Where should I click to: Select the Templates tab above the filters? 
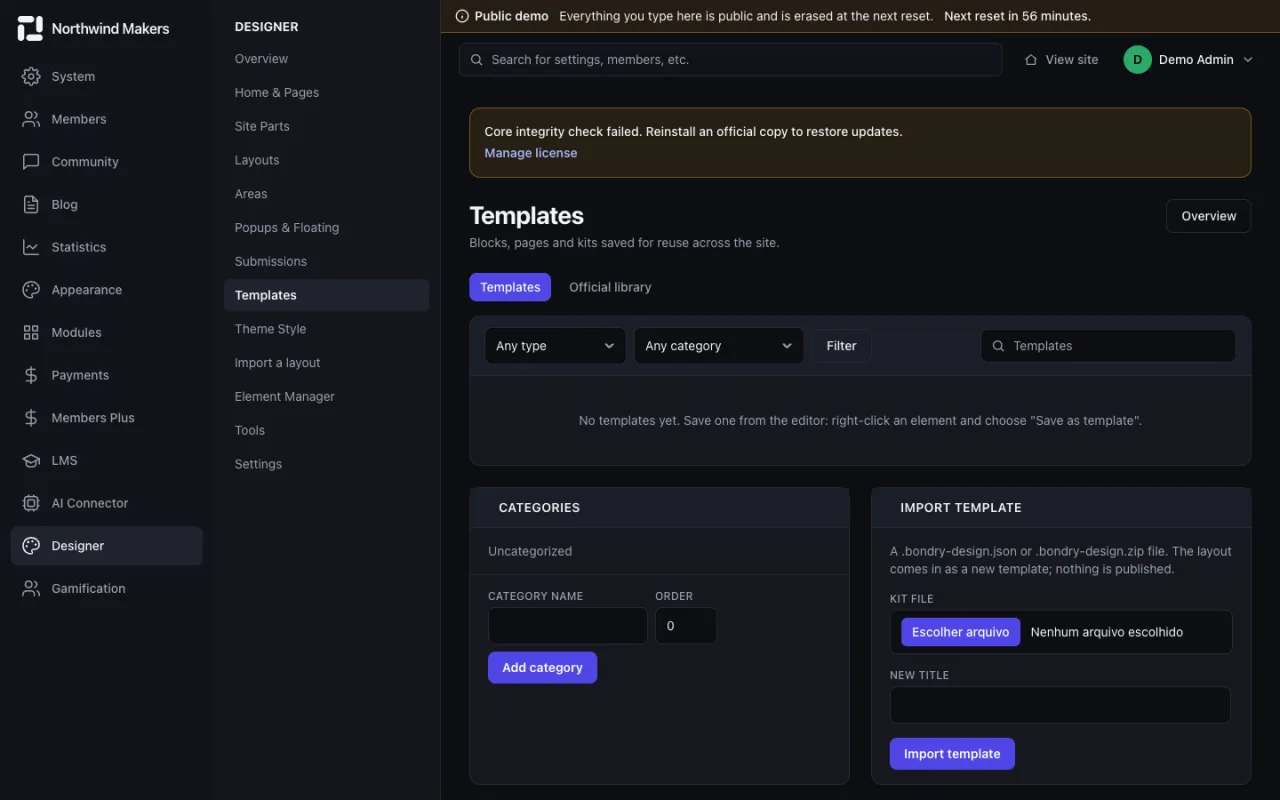[x=510, y=287]
